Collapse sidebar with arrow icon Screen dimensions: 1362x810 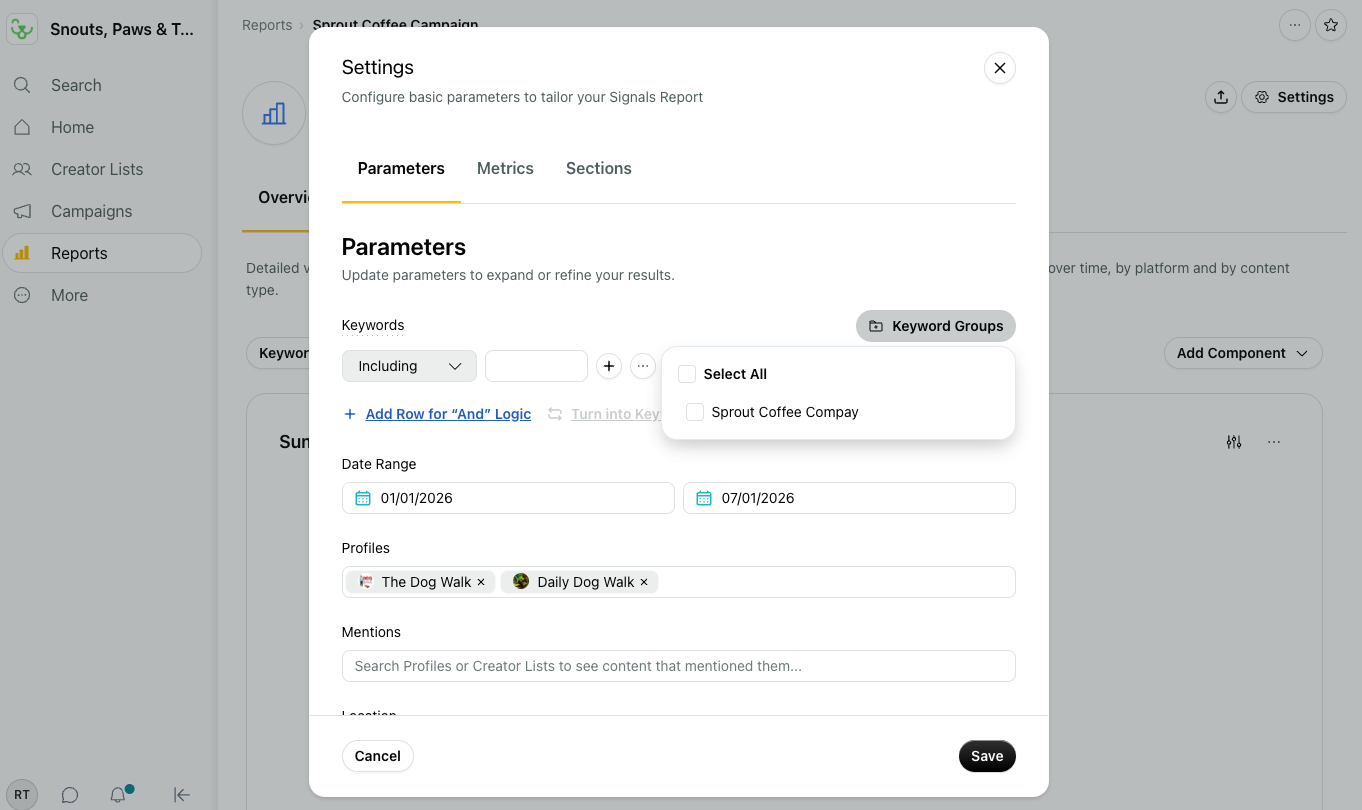coord(181,795)
